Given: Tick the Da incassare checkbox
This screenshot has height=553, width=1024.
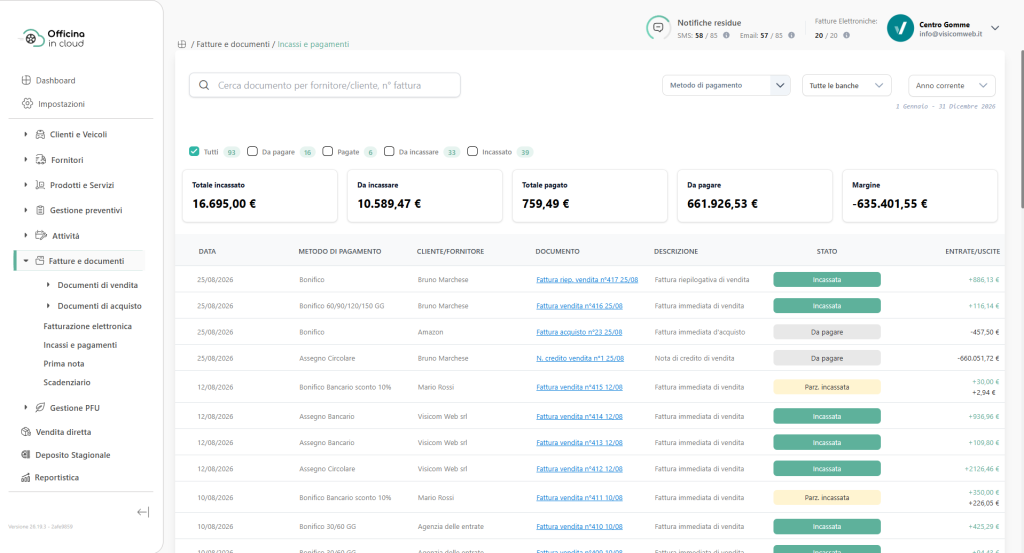Looking at the screenshot, I should point(389,151).
